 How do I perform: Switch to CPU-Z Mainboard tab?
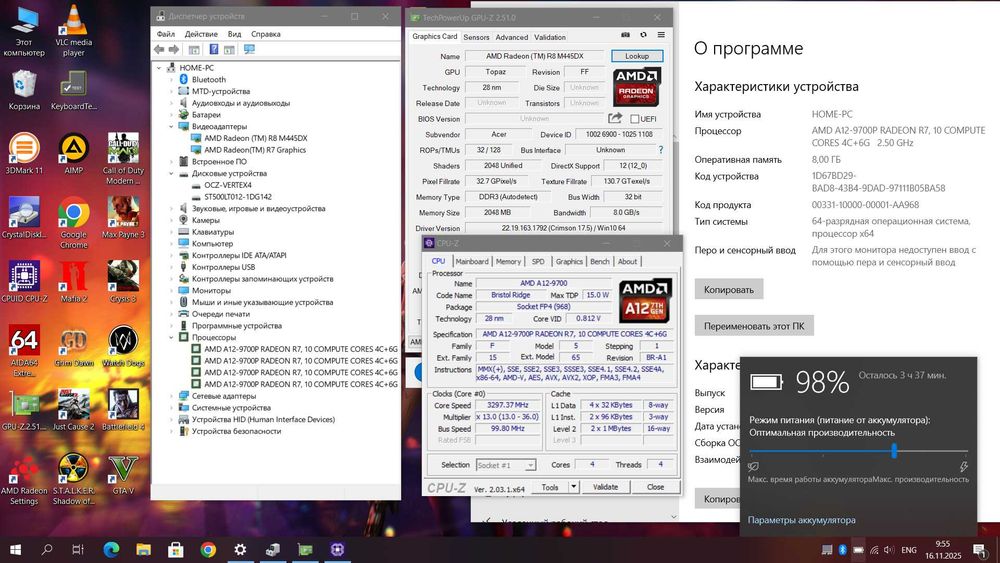coord(472,261)
